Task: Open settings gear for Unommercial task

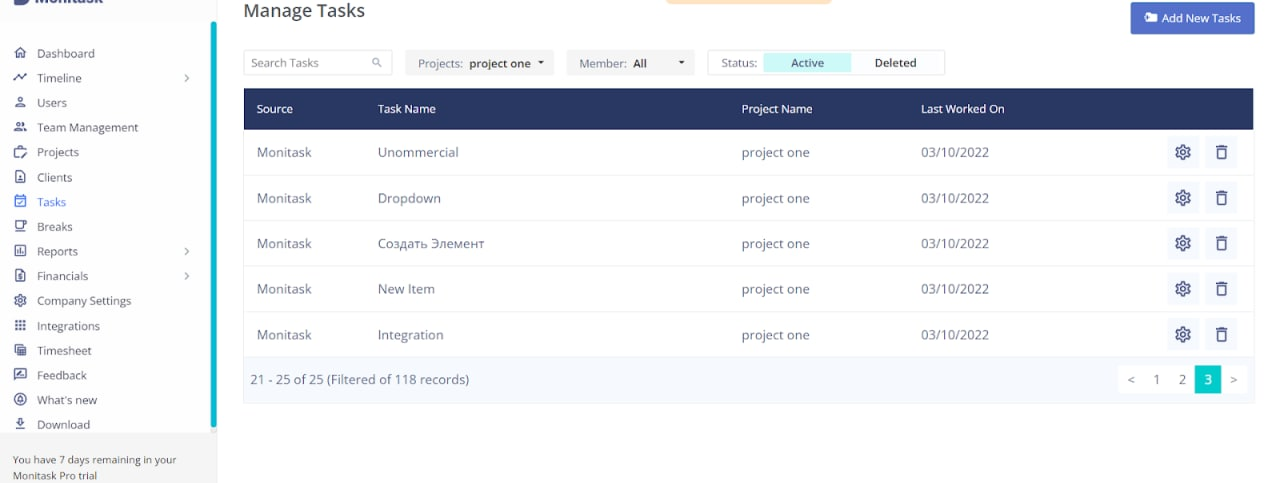Action: click(1183, 153)
